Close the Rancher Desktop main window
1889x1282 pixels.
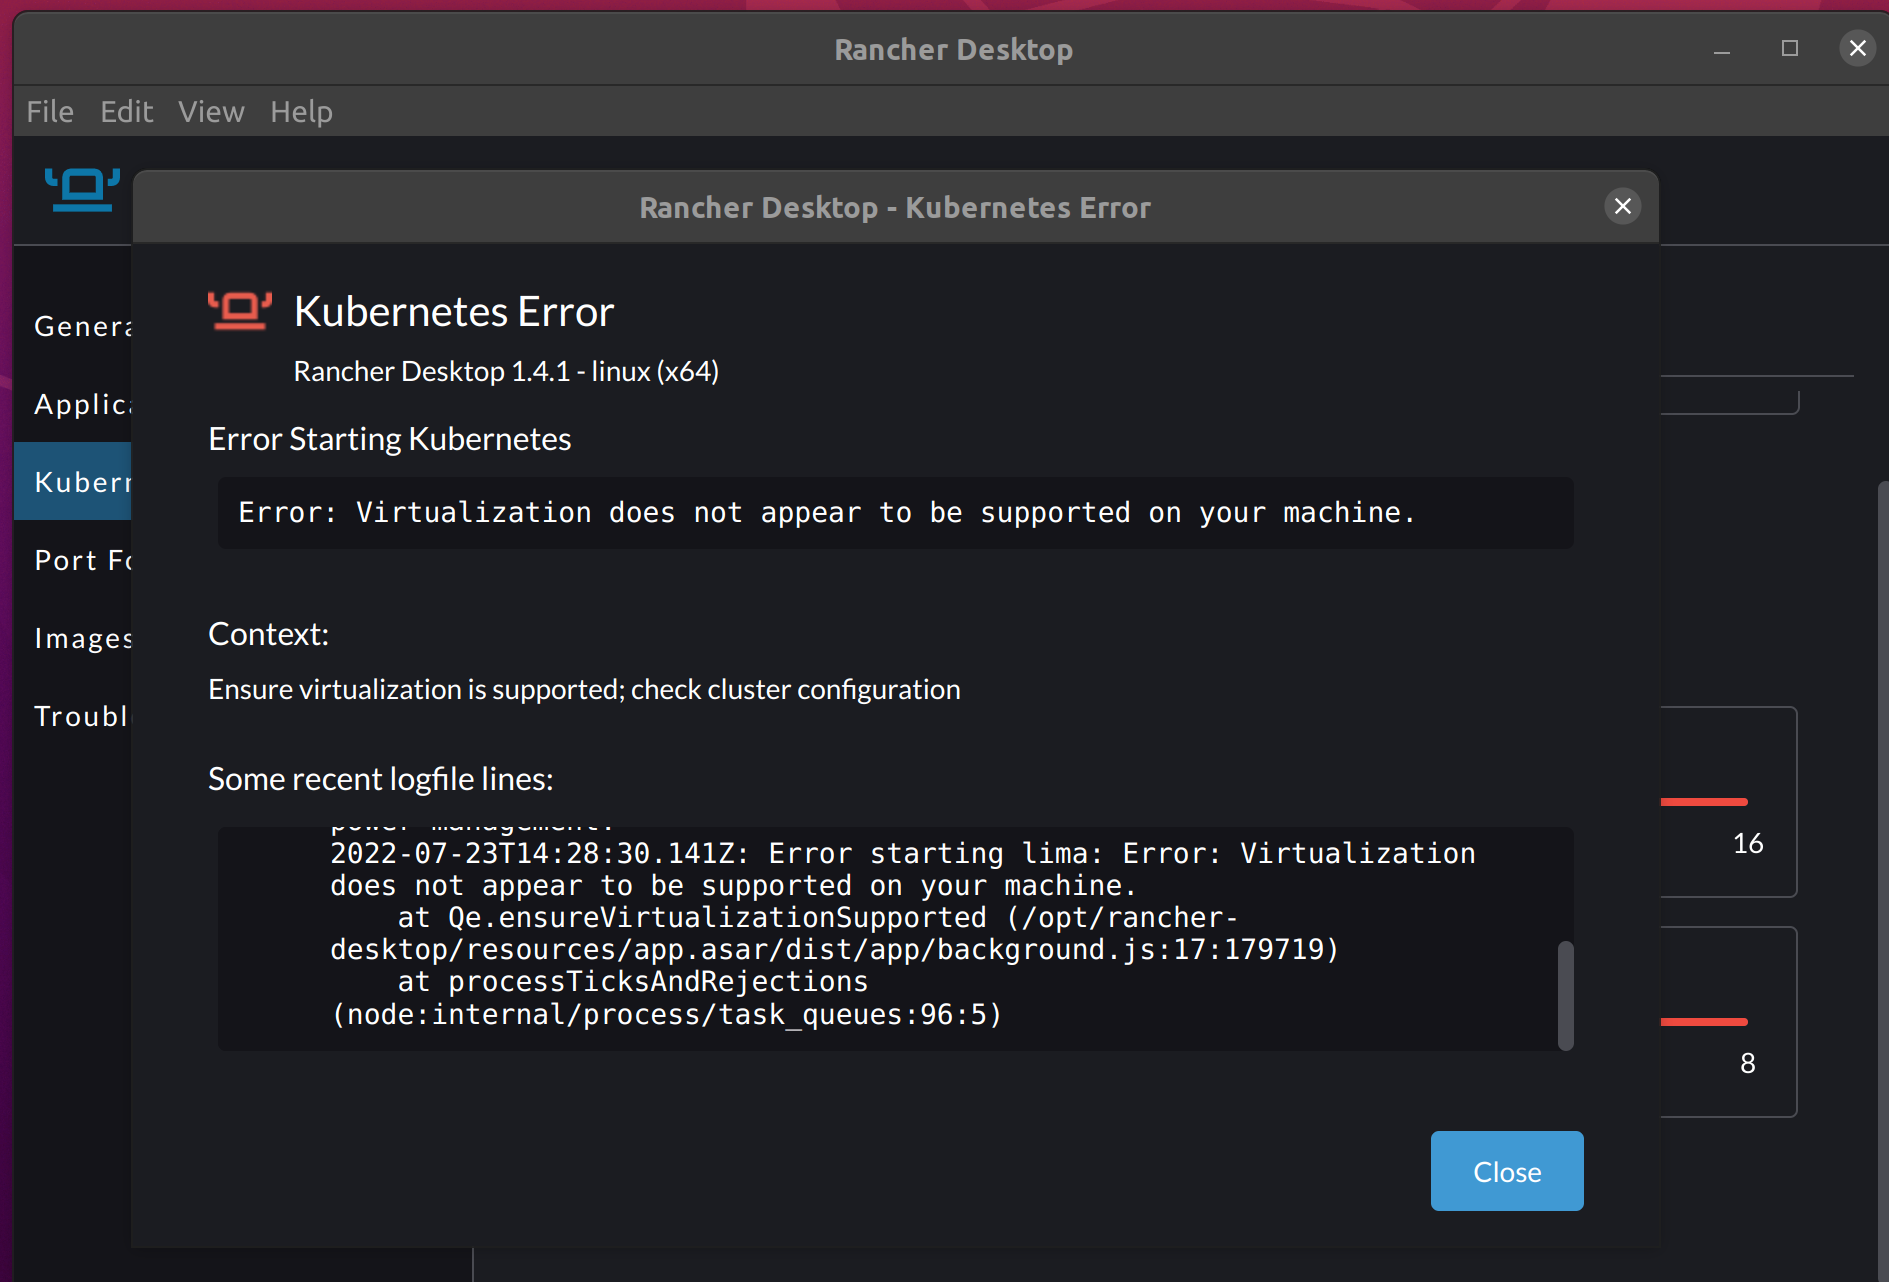pyautogui.click(x=1858, y=48)
